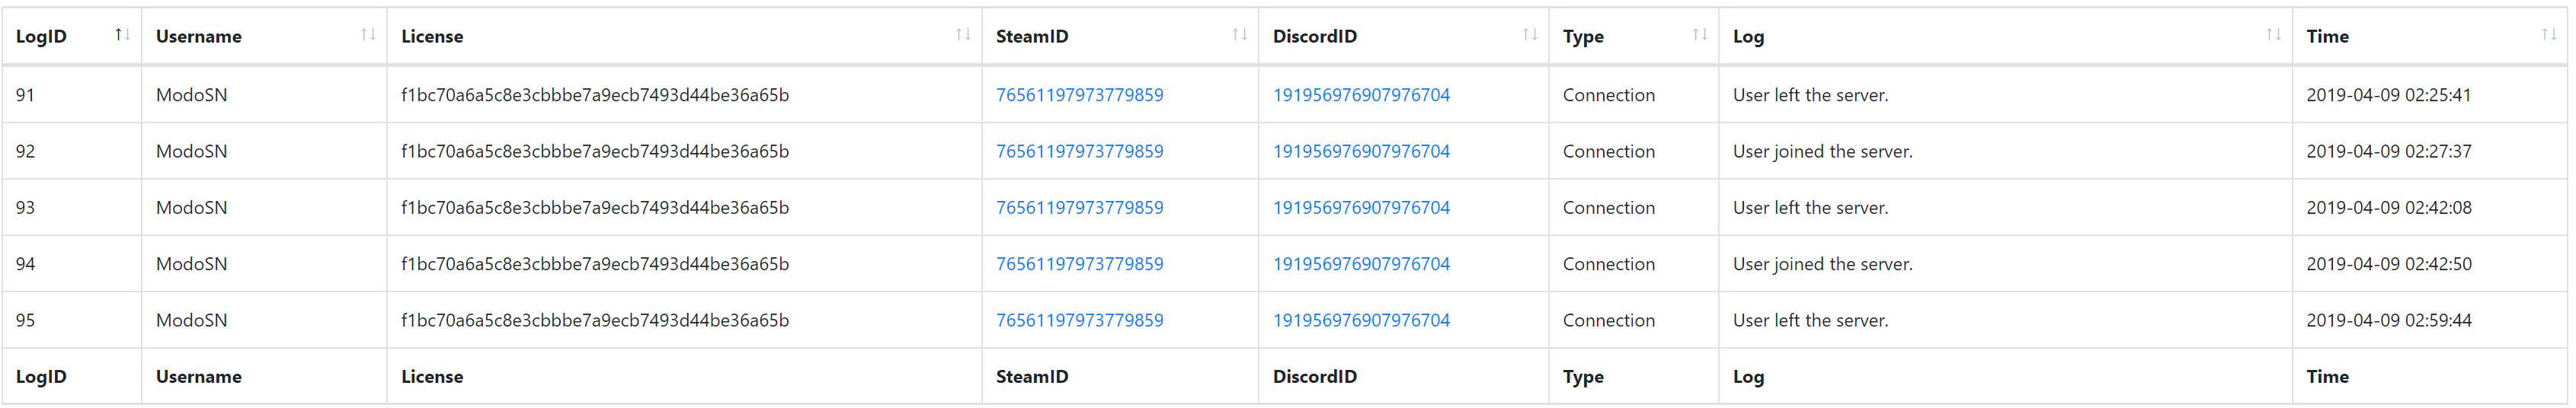Open DiscordID link in LogID 94 row
This screenshot has width=2576, height=408.
(x=1360, y=264)
